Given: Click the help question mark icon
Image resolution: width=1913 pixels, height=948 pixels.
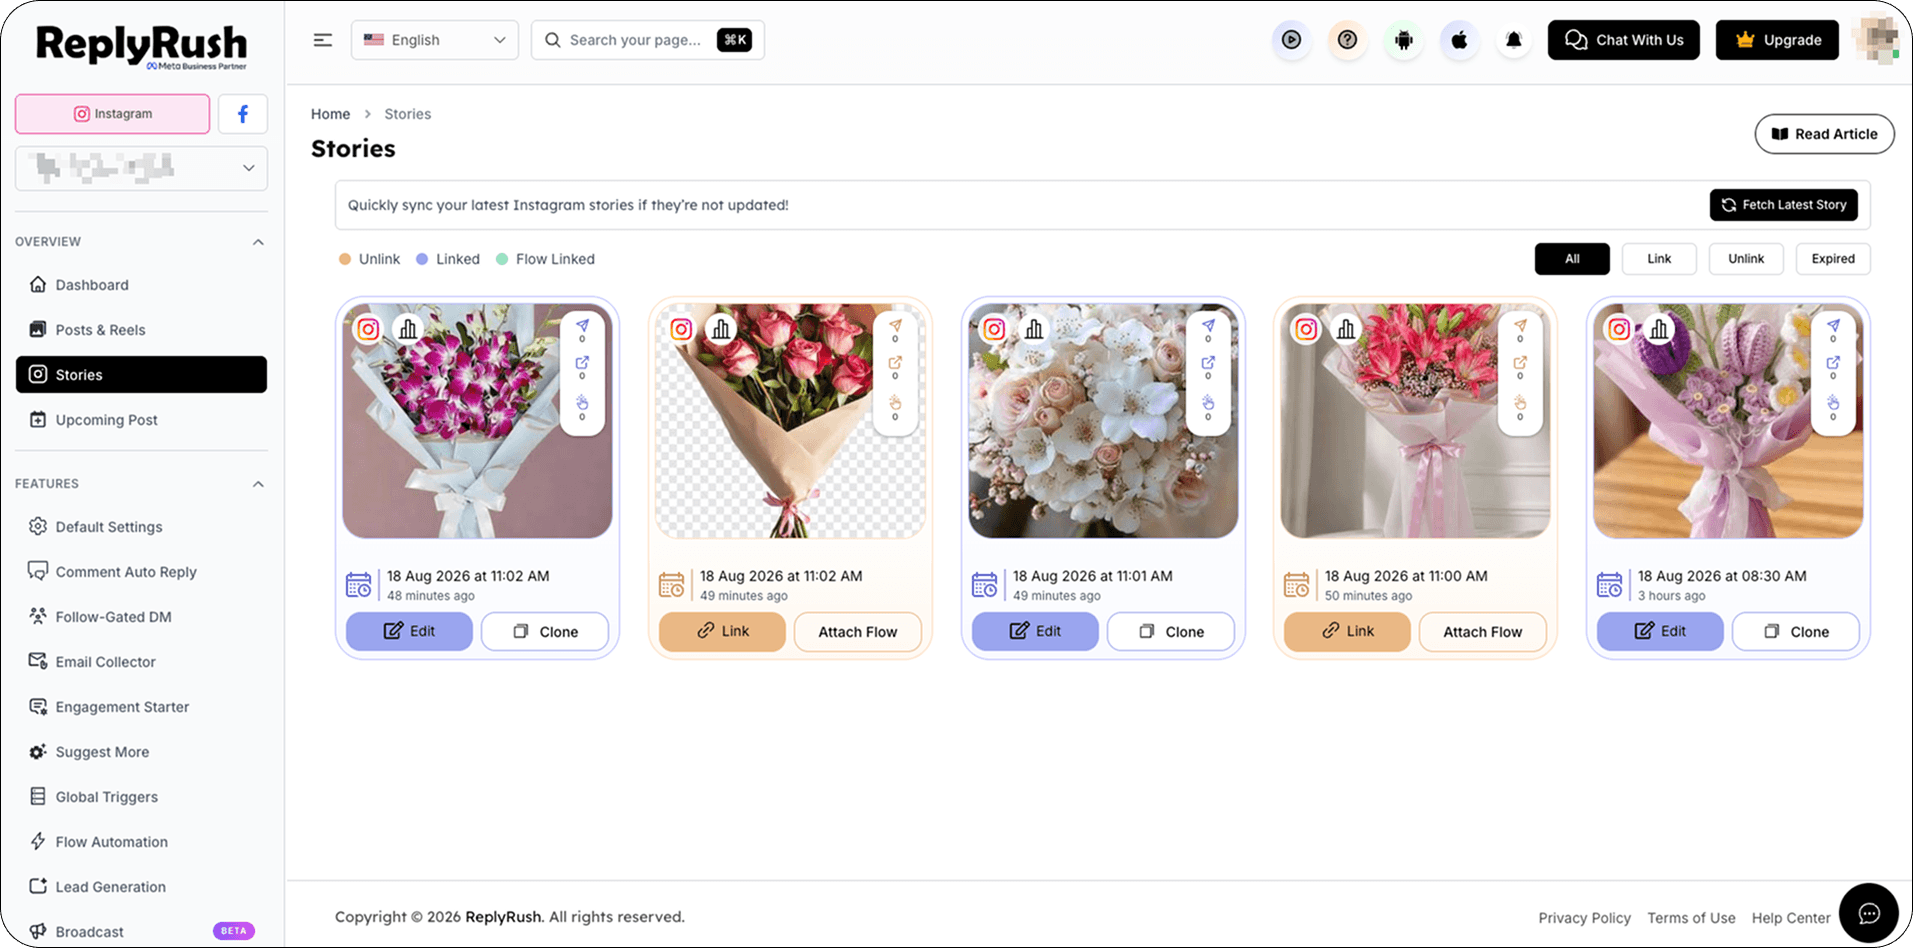Looking at the screenshot, I should [1347, 40].
